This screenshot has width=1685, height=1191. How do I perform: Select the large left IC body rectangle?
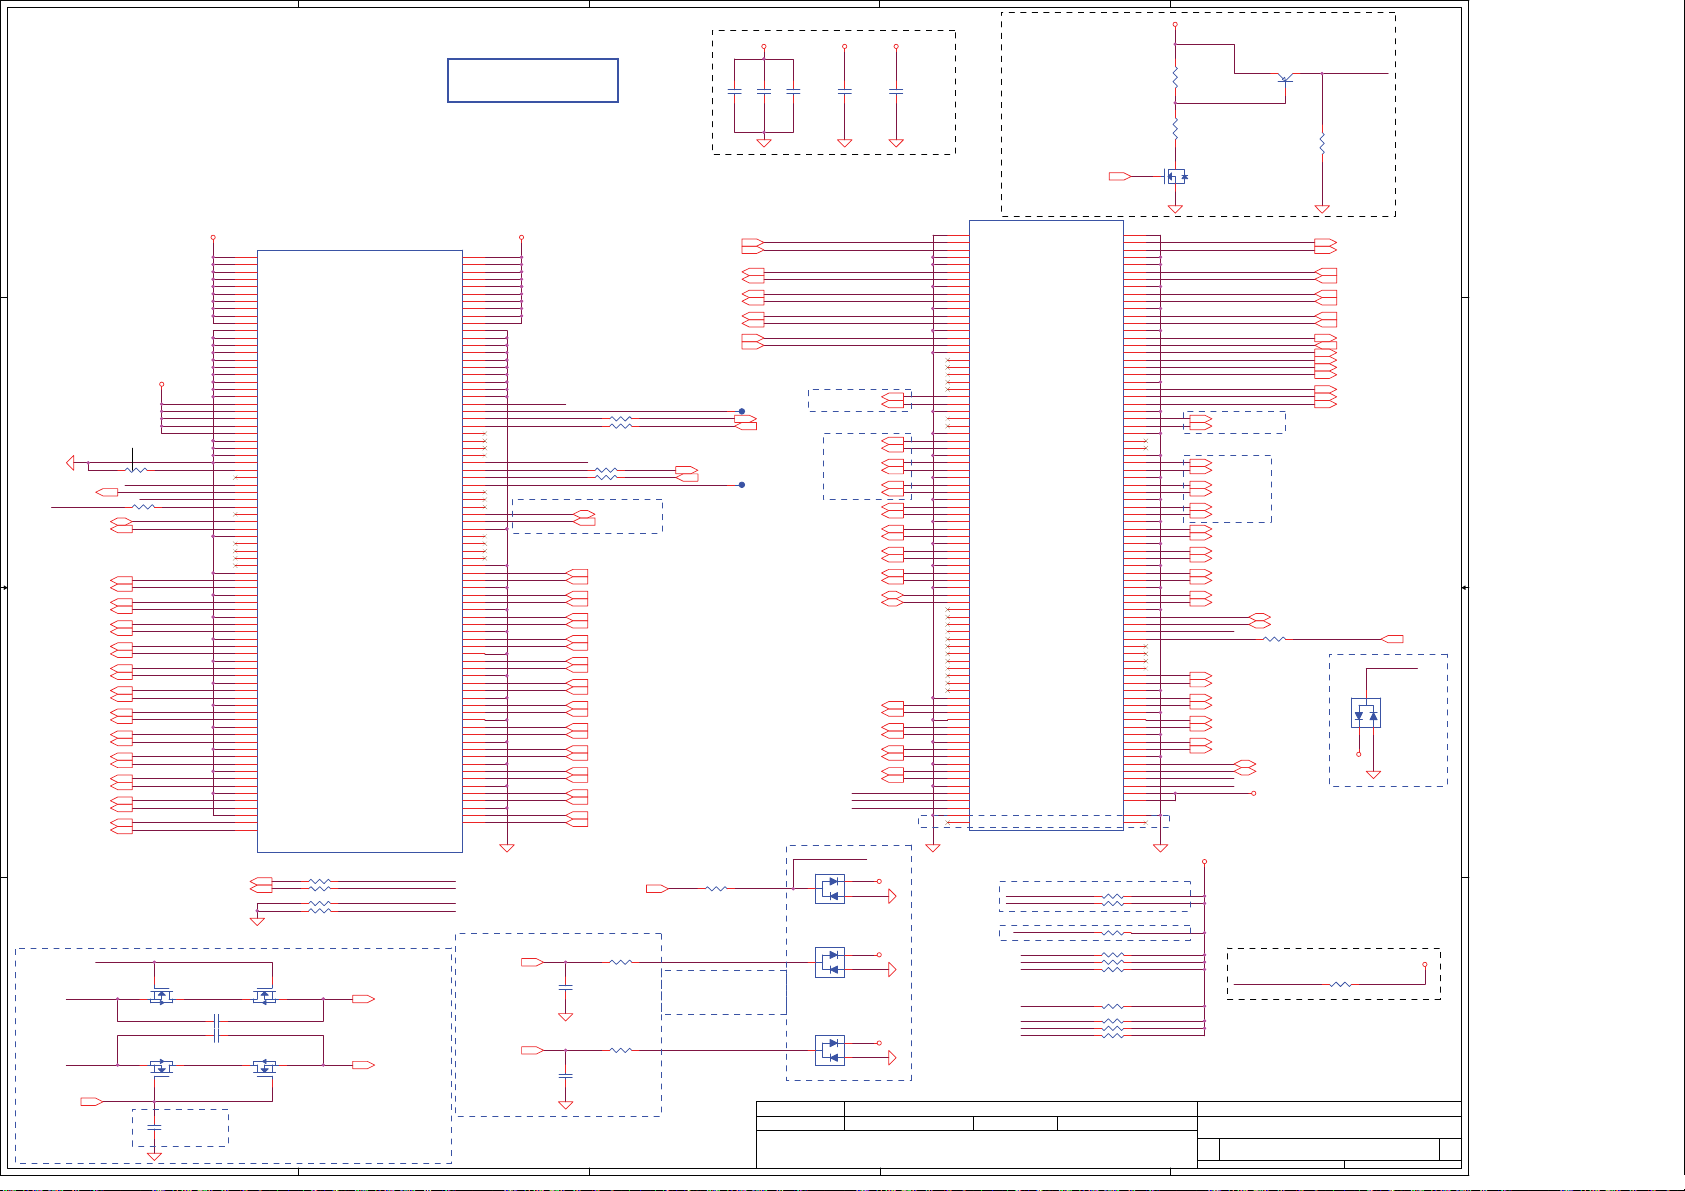coord(360,551)
